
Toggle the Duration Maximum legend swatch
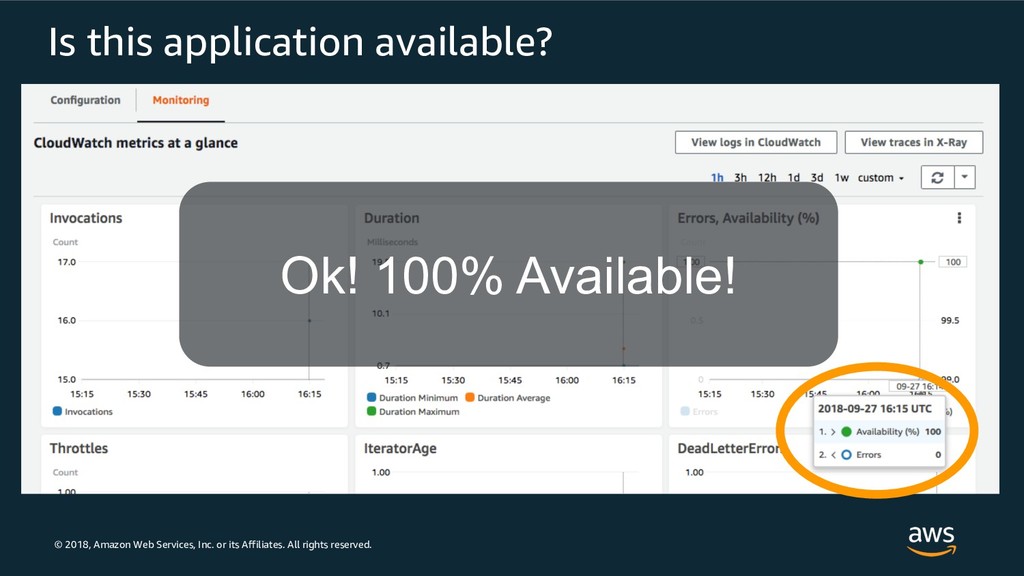click(372, 411)
